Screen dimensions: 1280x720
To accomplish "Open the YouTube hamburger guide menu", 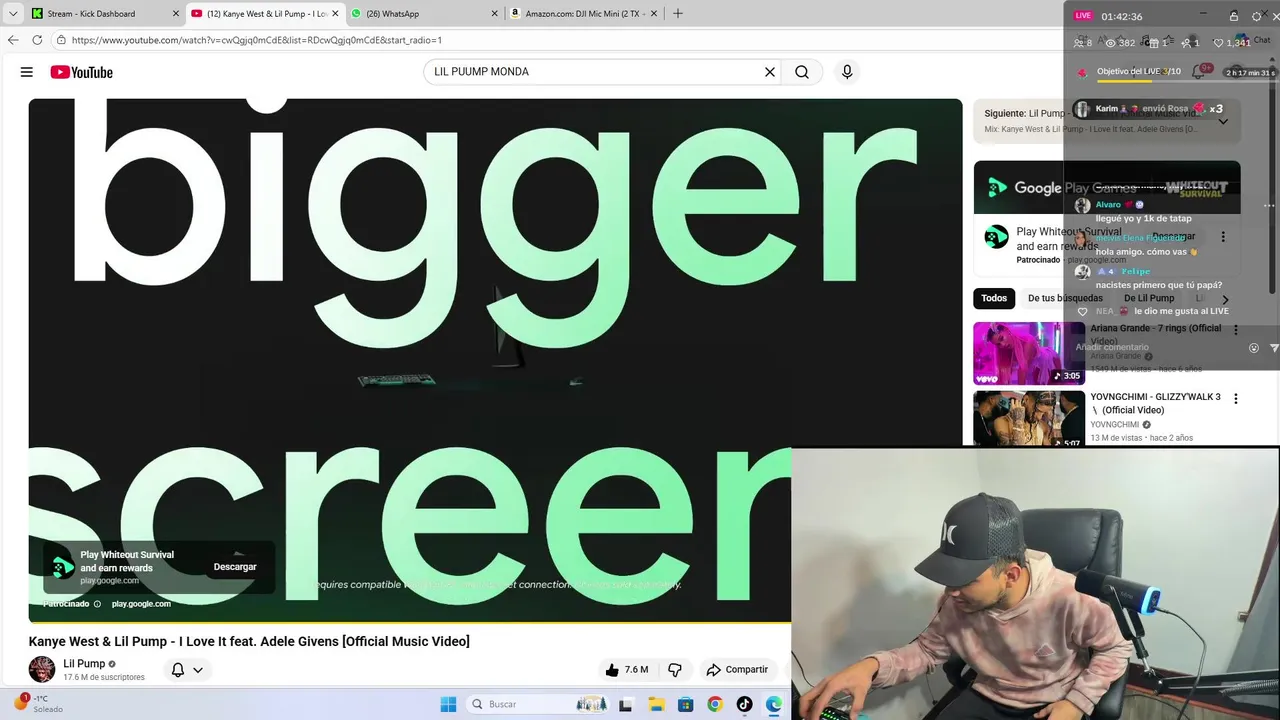I will pos(27,72).
